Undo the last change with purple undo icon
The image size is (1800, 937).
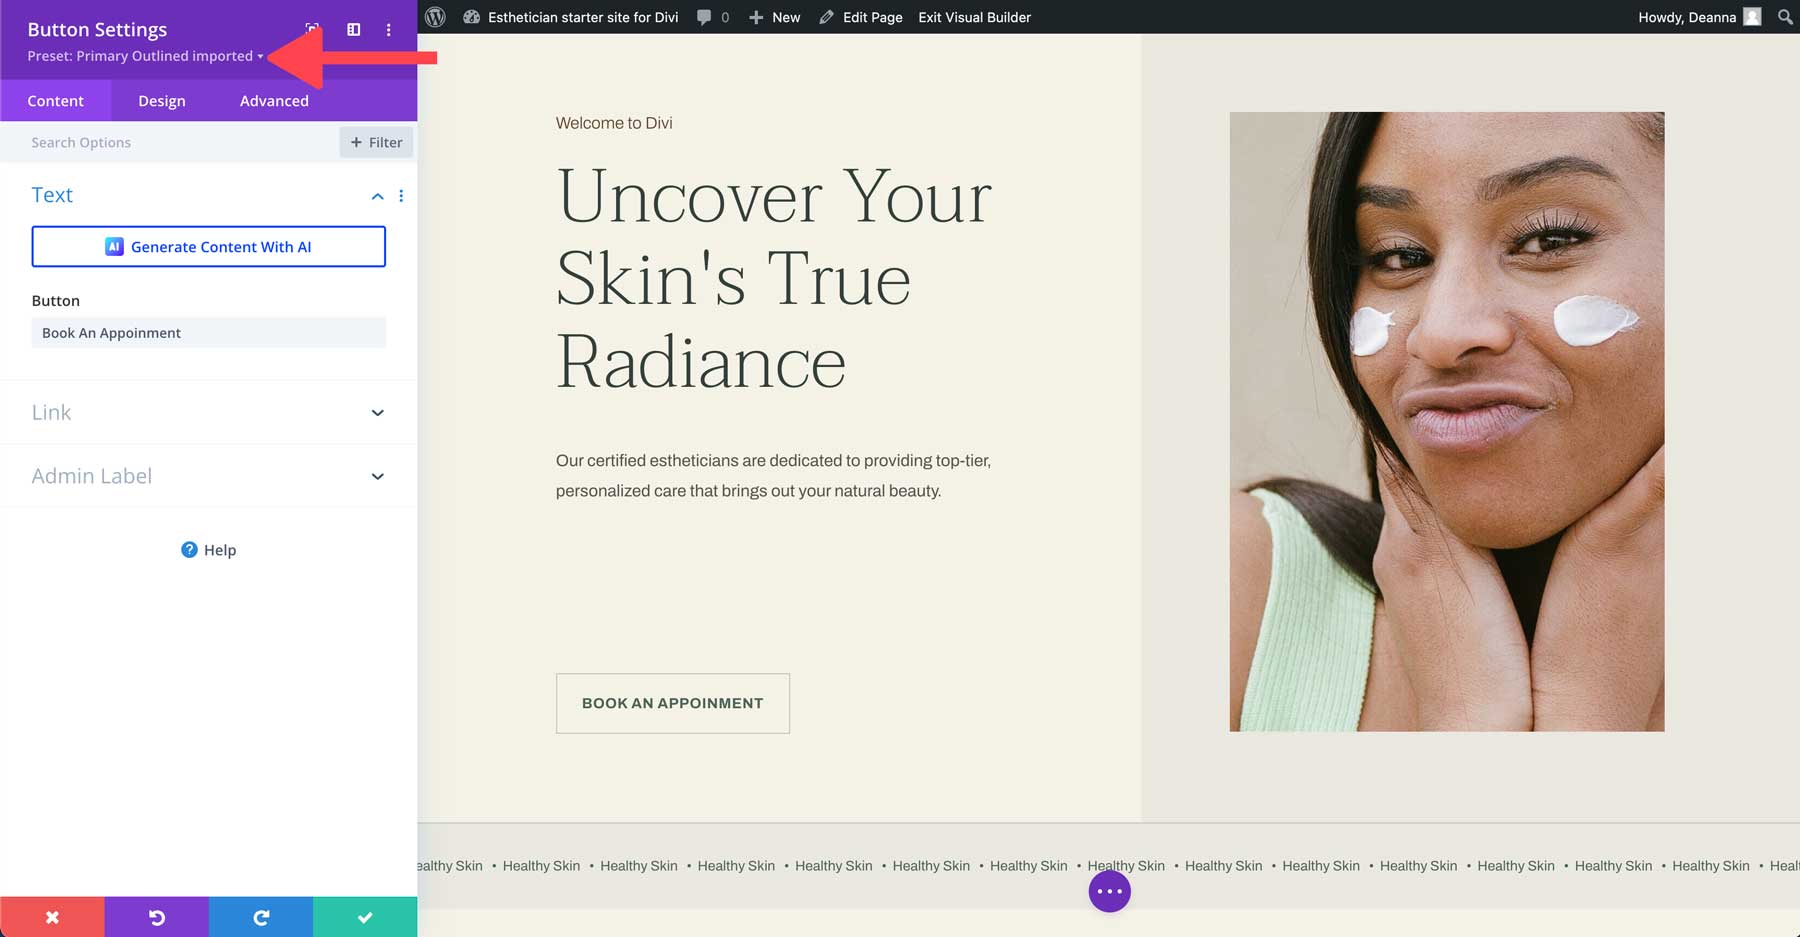tap(156, 916)
